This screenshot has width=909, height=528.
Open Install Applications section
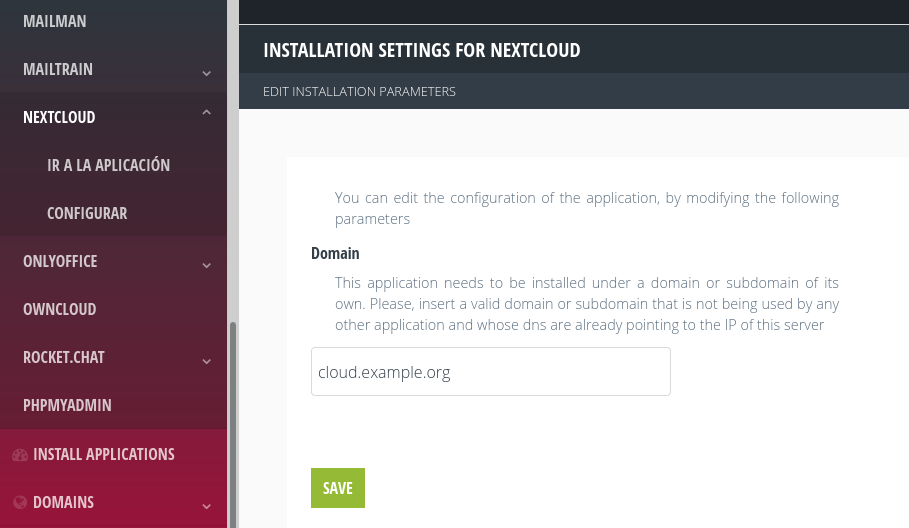point(104,454)
